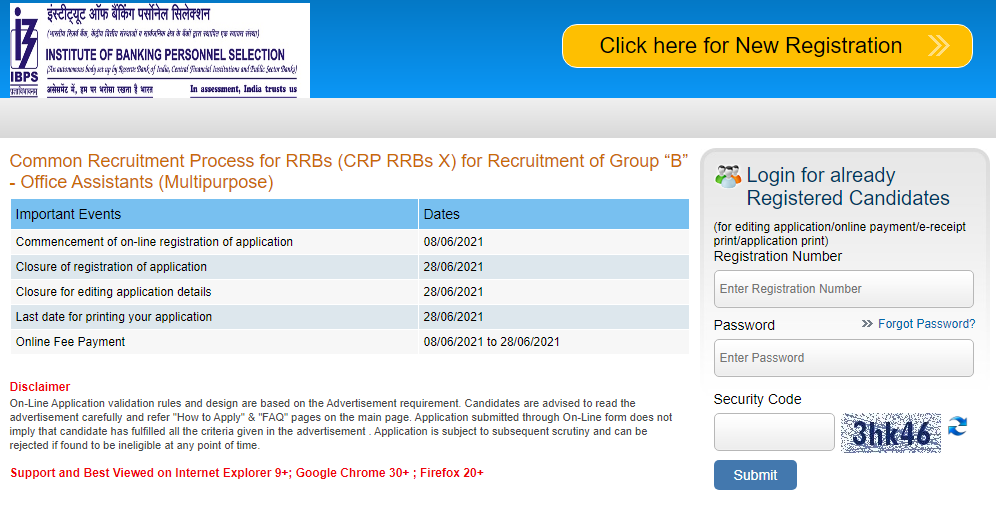This screenshot has width=996, height=531.
Task: Select the date 08/06/2021 for Commencement
Action: click(454, 242)
